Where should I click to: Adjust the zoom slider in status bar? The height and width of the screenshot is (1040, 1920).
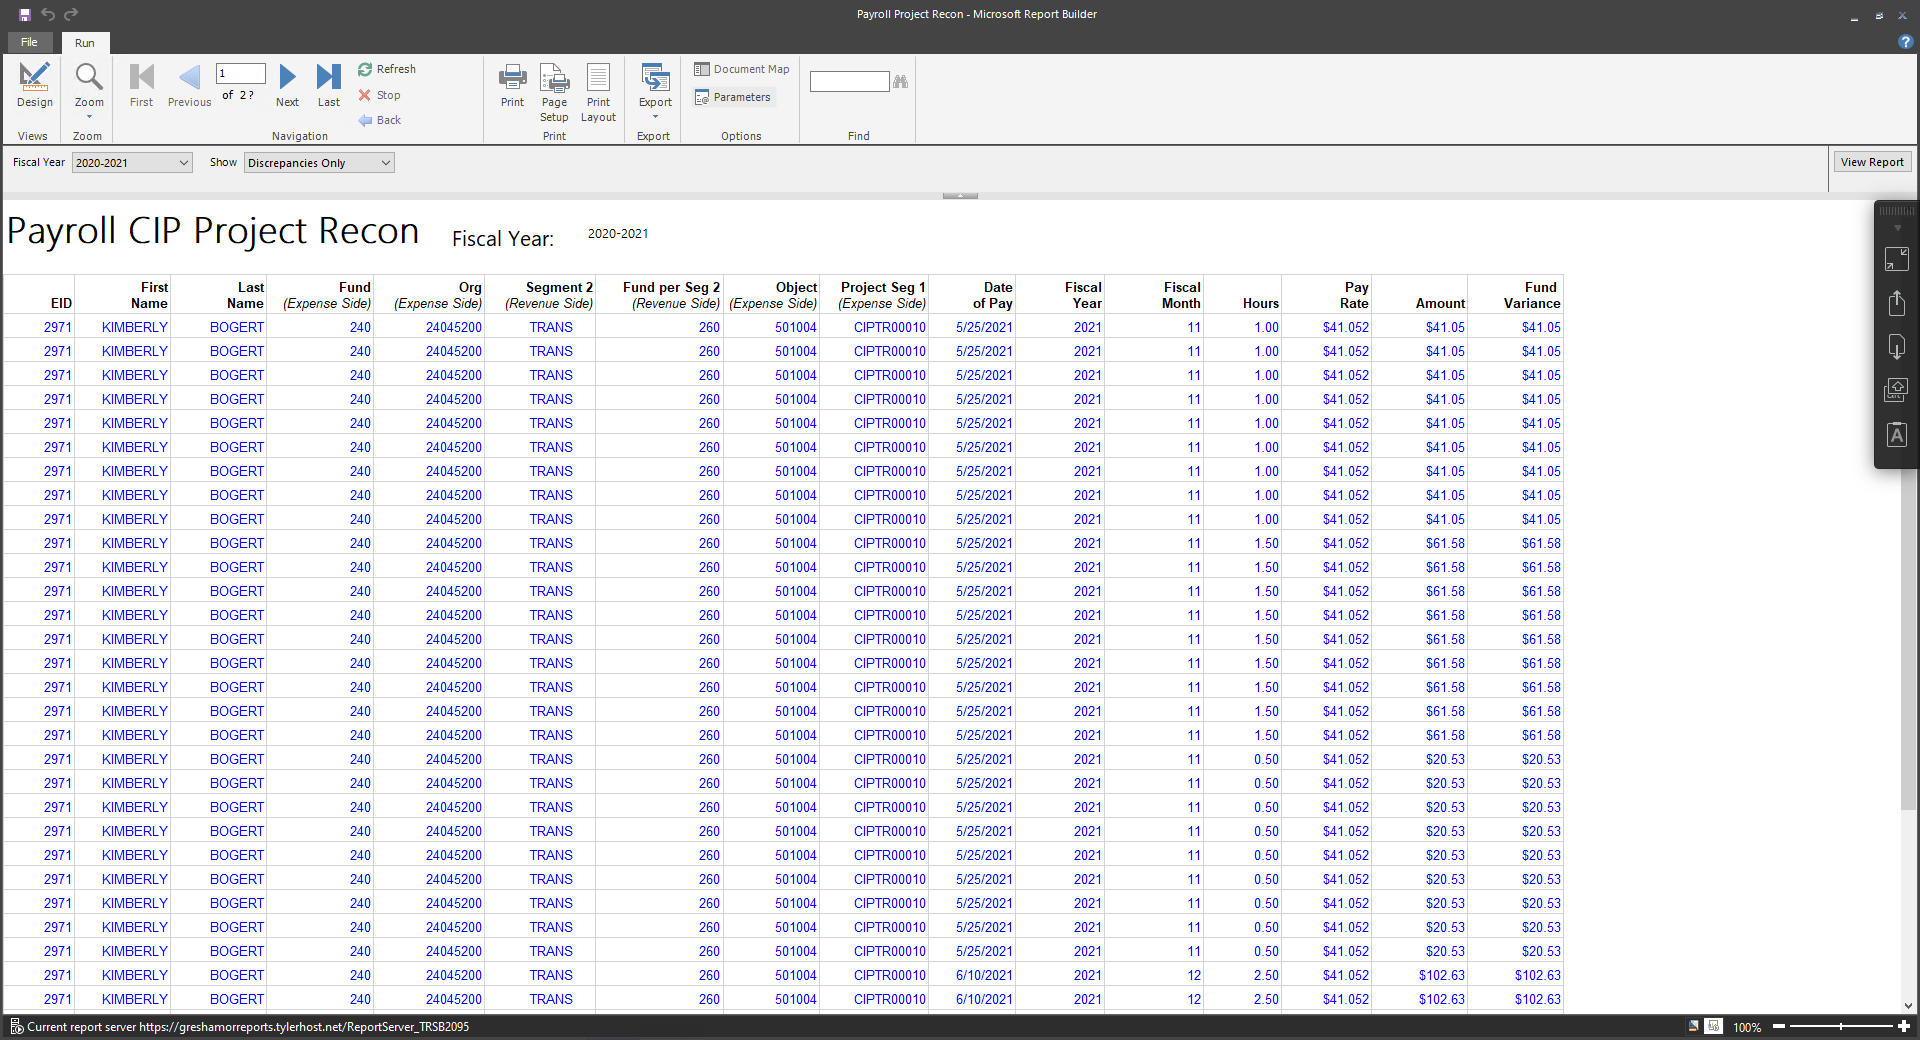pyautogui.click(x=1841, y=1026)
